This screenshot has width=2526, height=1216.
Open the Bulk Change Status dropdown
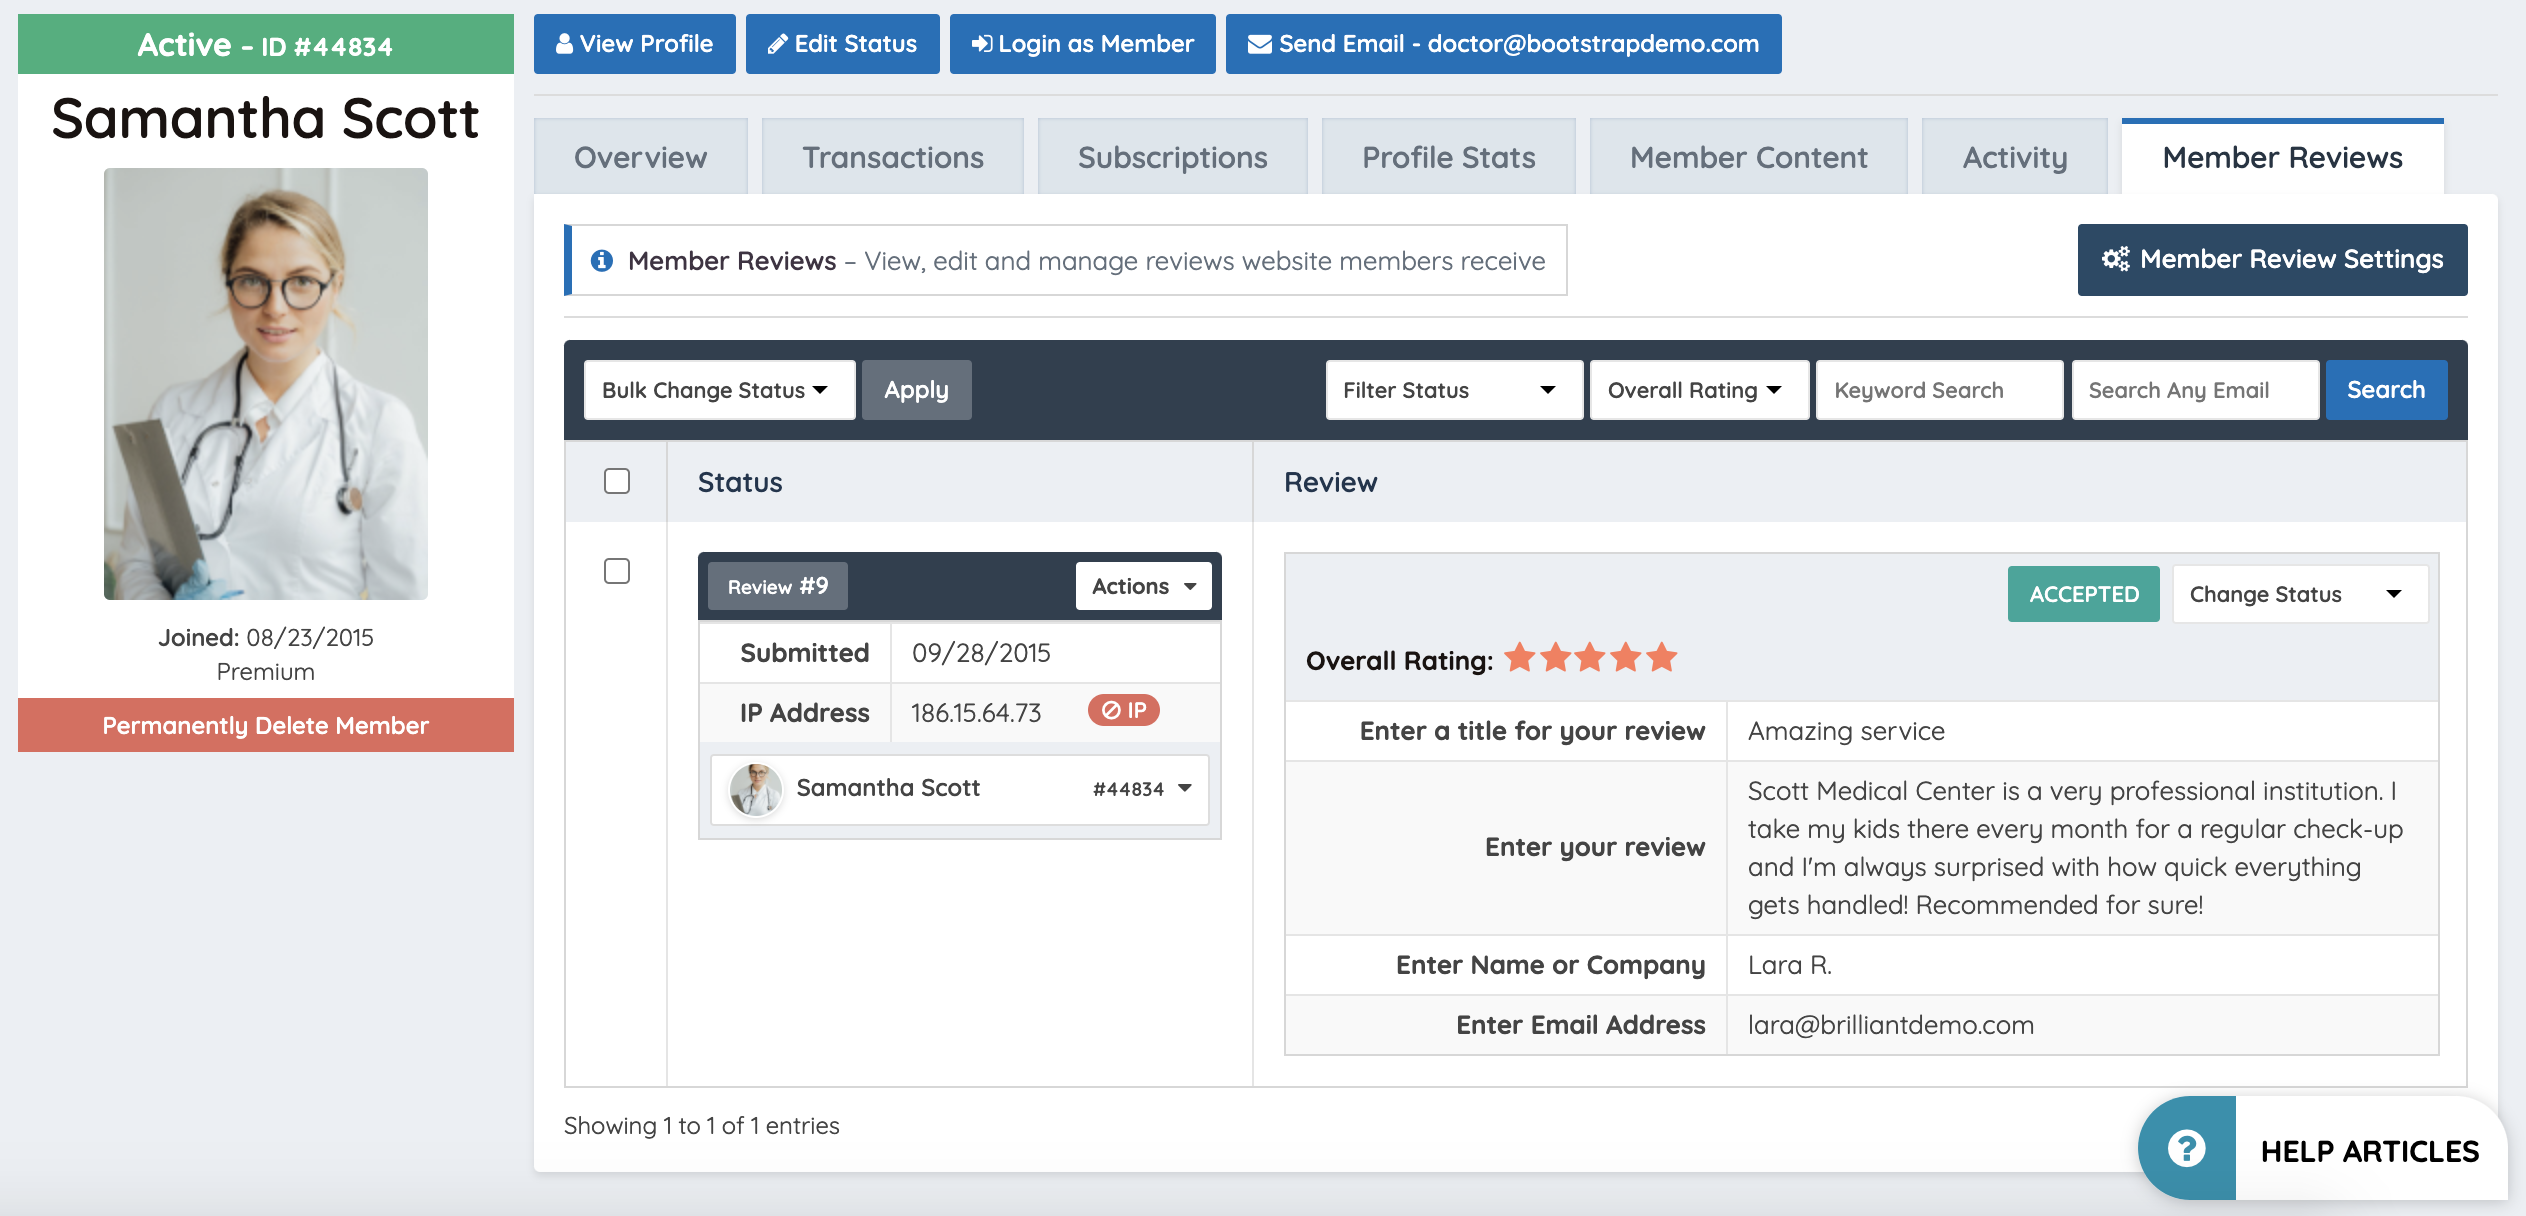[718, 390]
